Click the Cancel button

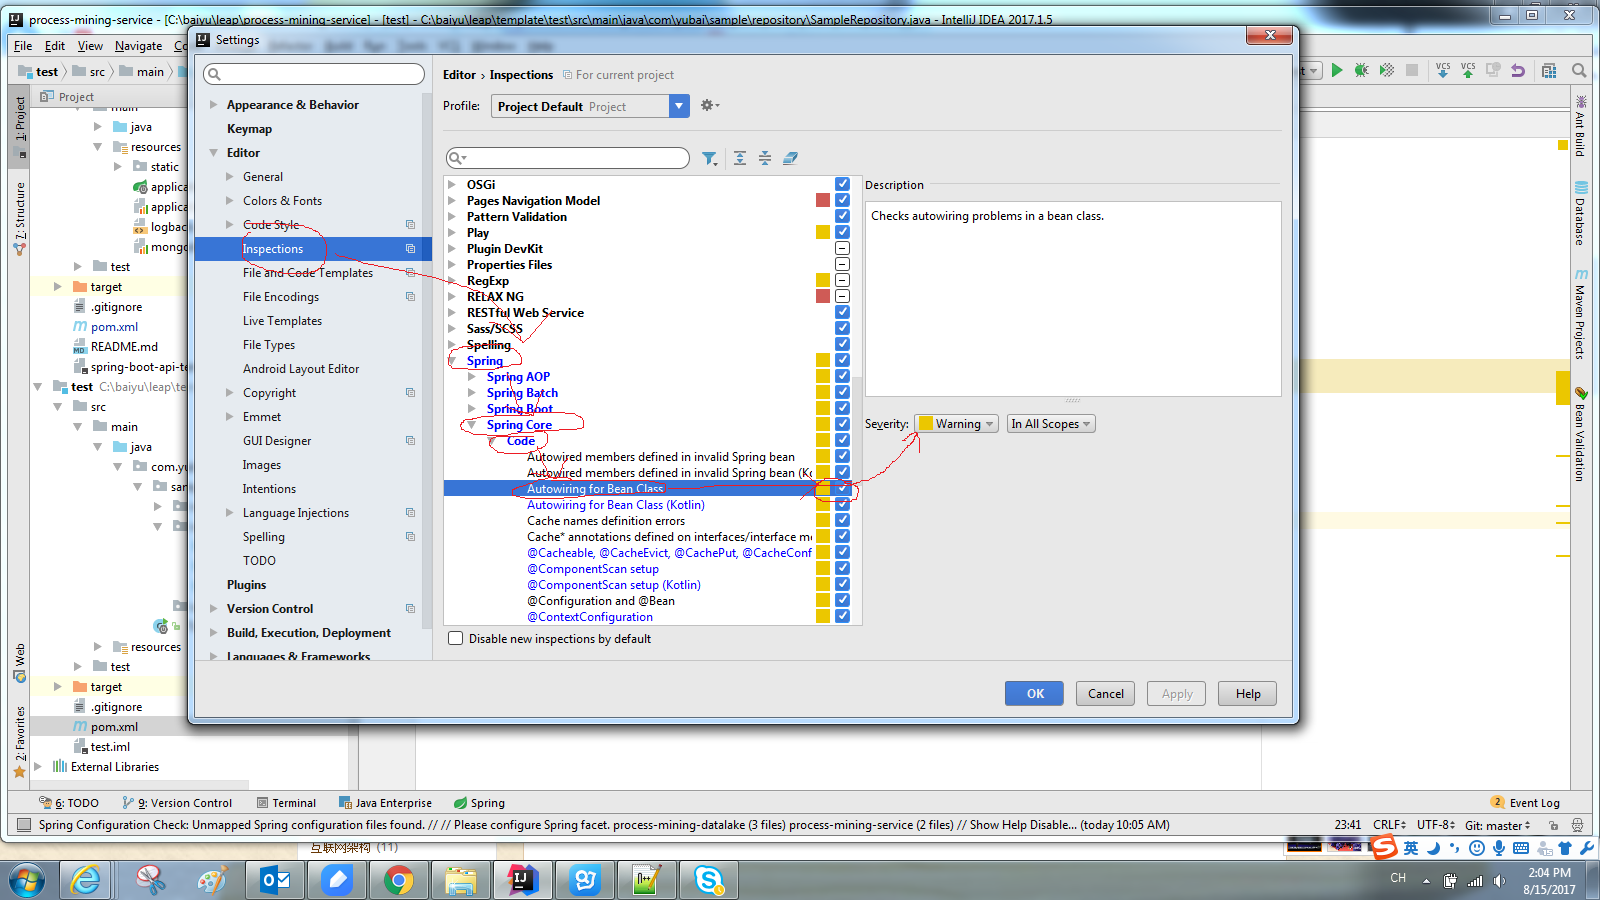tap(1106, 693)
